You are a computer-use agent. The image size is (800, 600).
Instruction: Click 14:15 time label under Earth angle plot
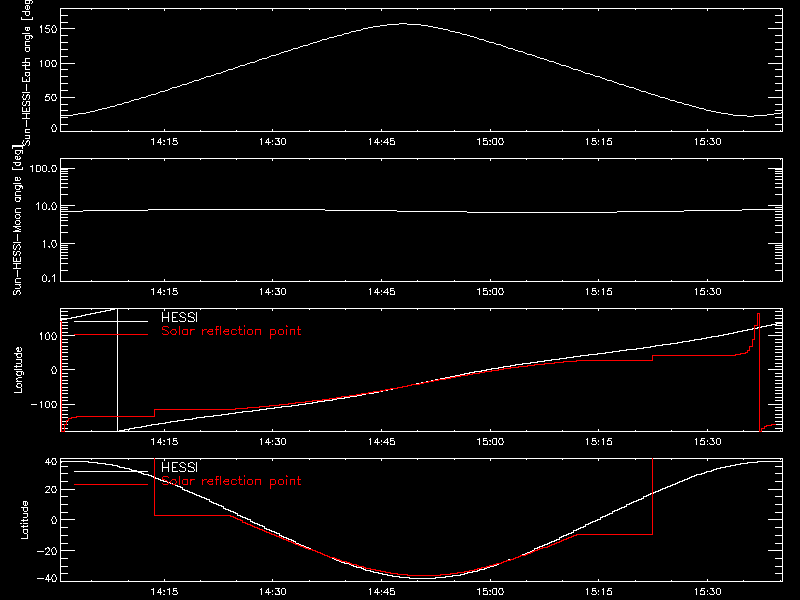click(x=164, y=142)
